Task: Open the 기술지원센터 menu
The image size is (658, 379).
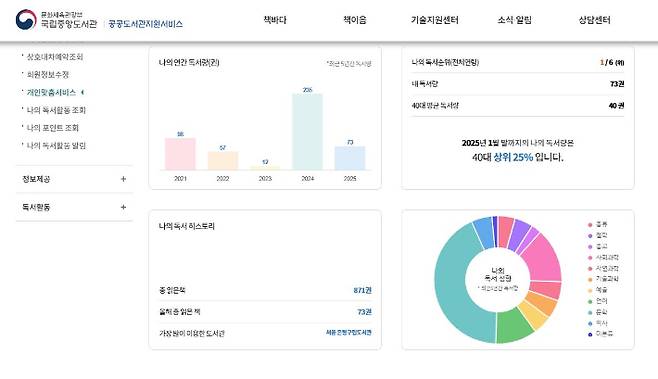Action: coord(434,20)
